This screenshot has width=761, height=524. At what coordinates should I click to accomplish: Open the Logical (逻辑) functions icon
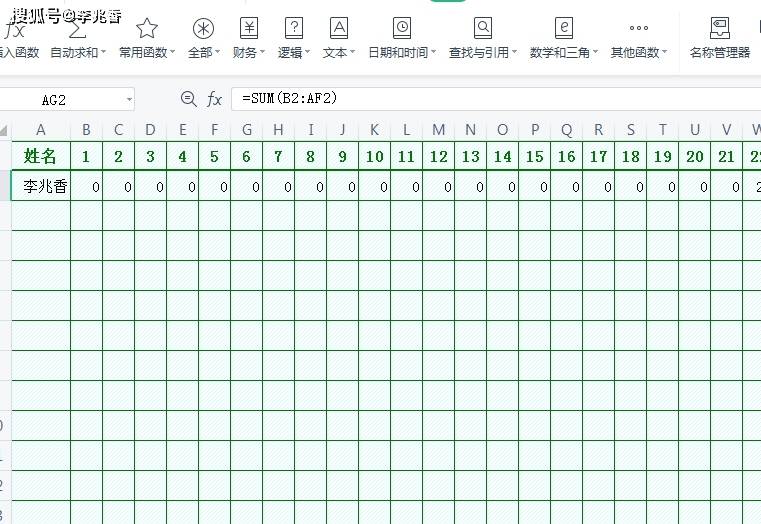pos(294,28)
